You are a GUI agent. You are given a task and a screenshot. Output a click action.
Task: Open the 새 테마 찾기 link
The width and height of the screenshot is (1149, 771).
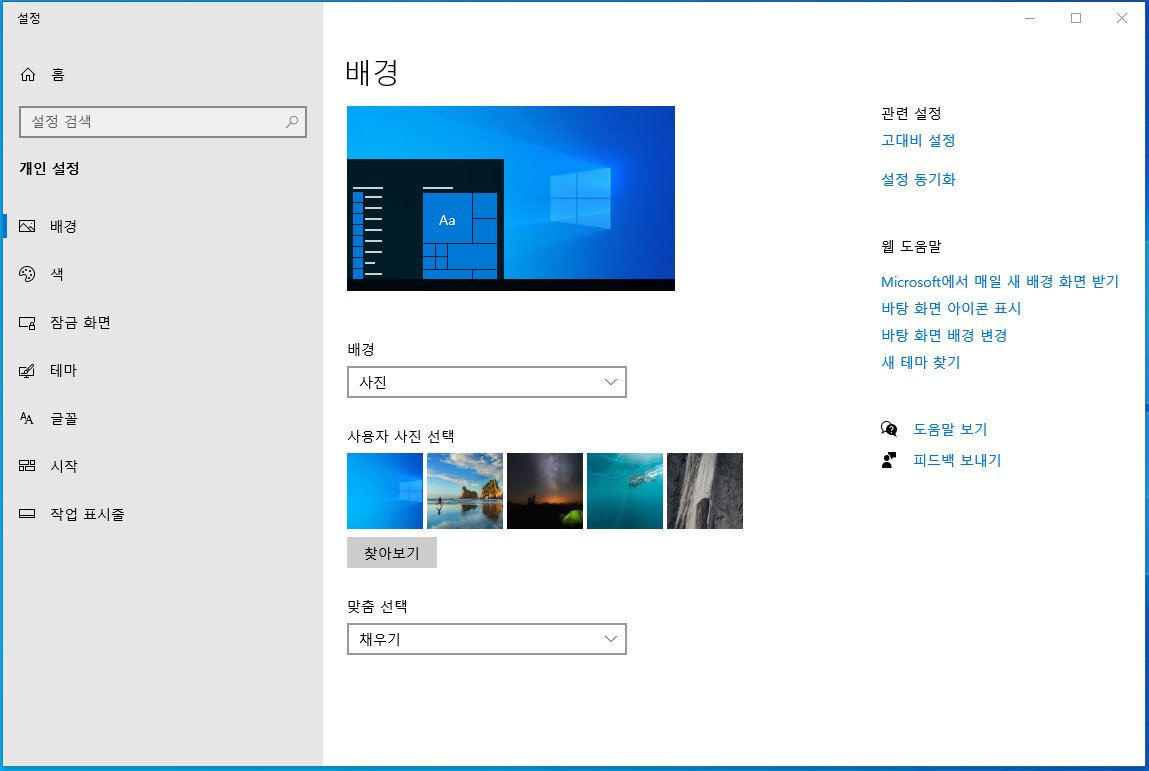920,362
